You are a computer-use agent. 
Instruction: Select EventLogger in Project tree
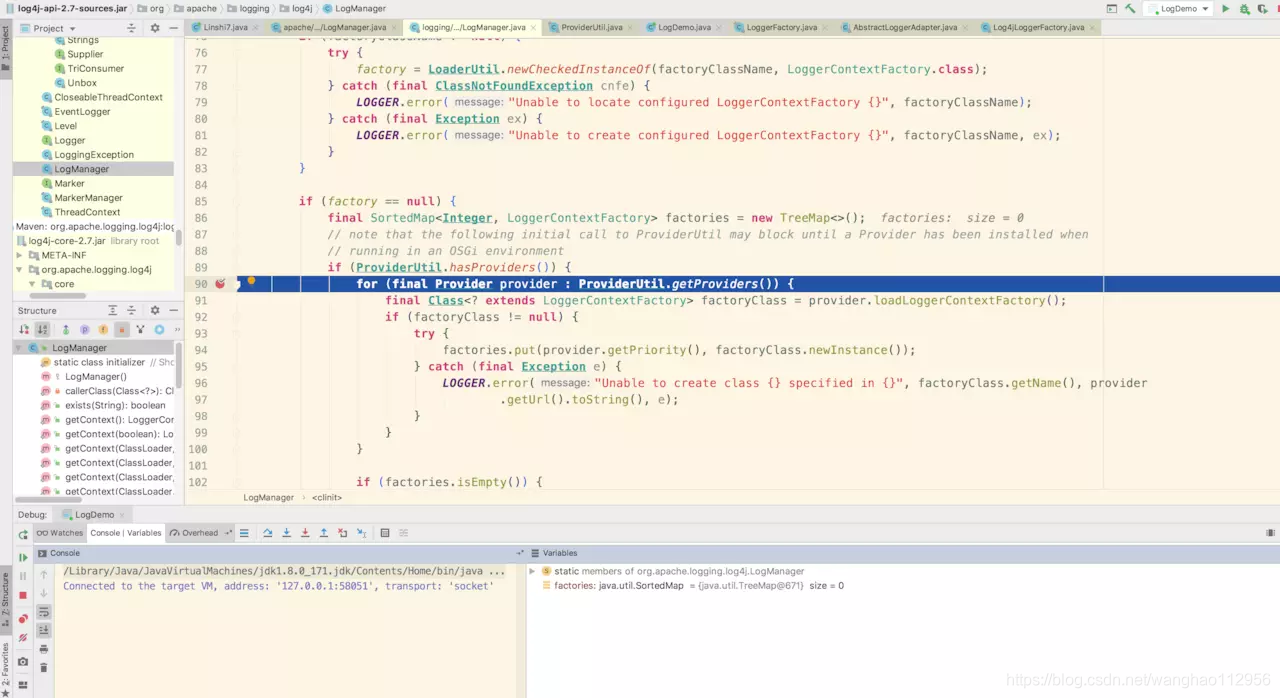pos(82,112)
